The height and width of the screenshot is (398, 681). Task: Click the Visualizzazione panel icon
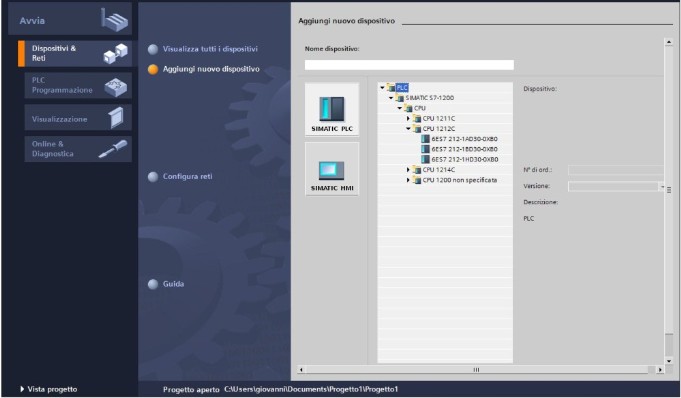(116, 118)
